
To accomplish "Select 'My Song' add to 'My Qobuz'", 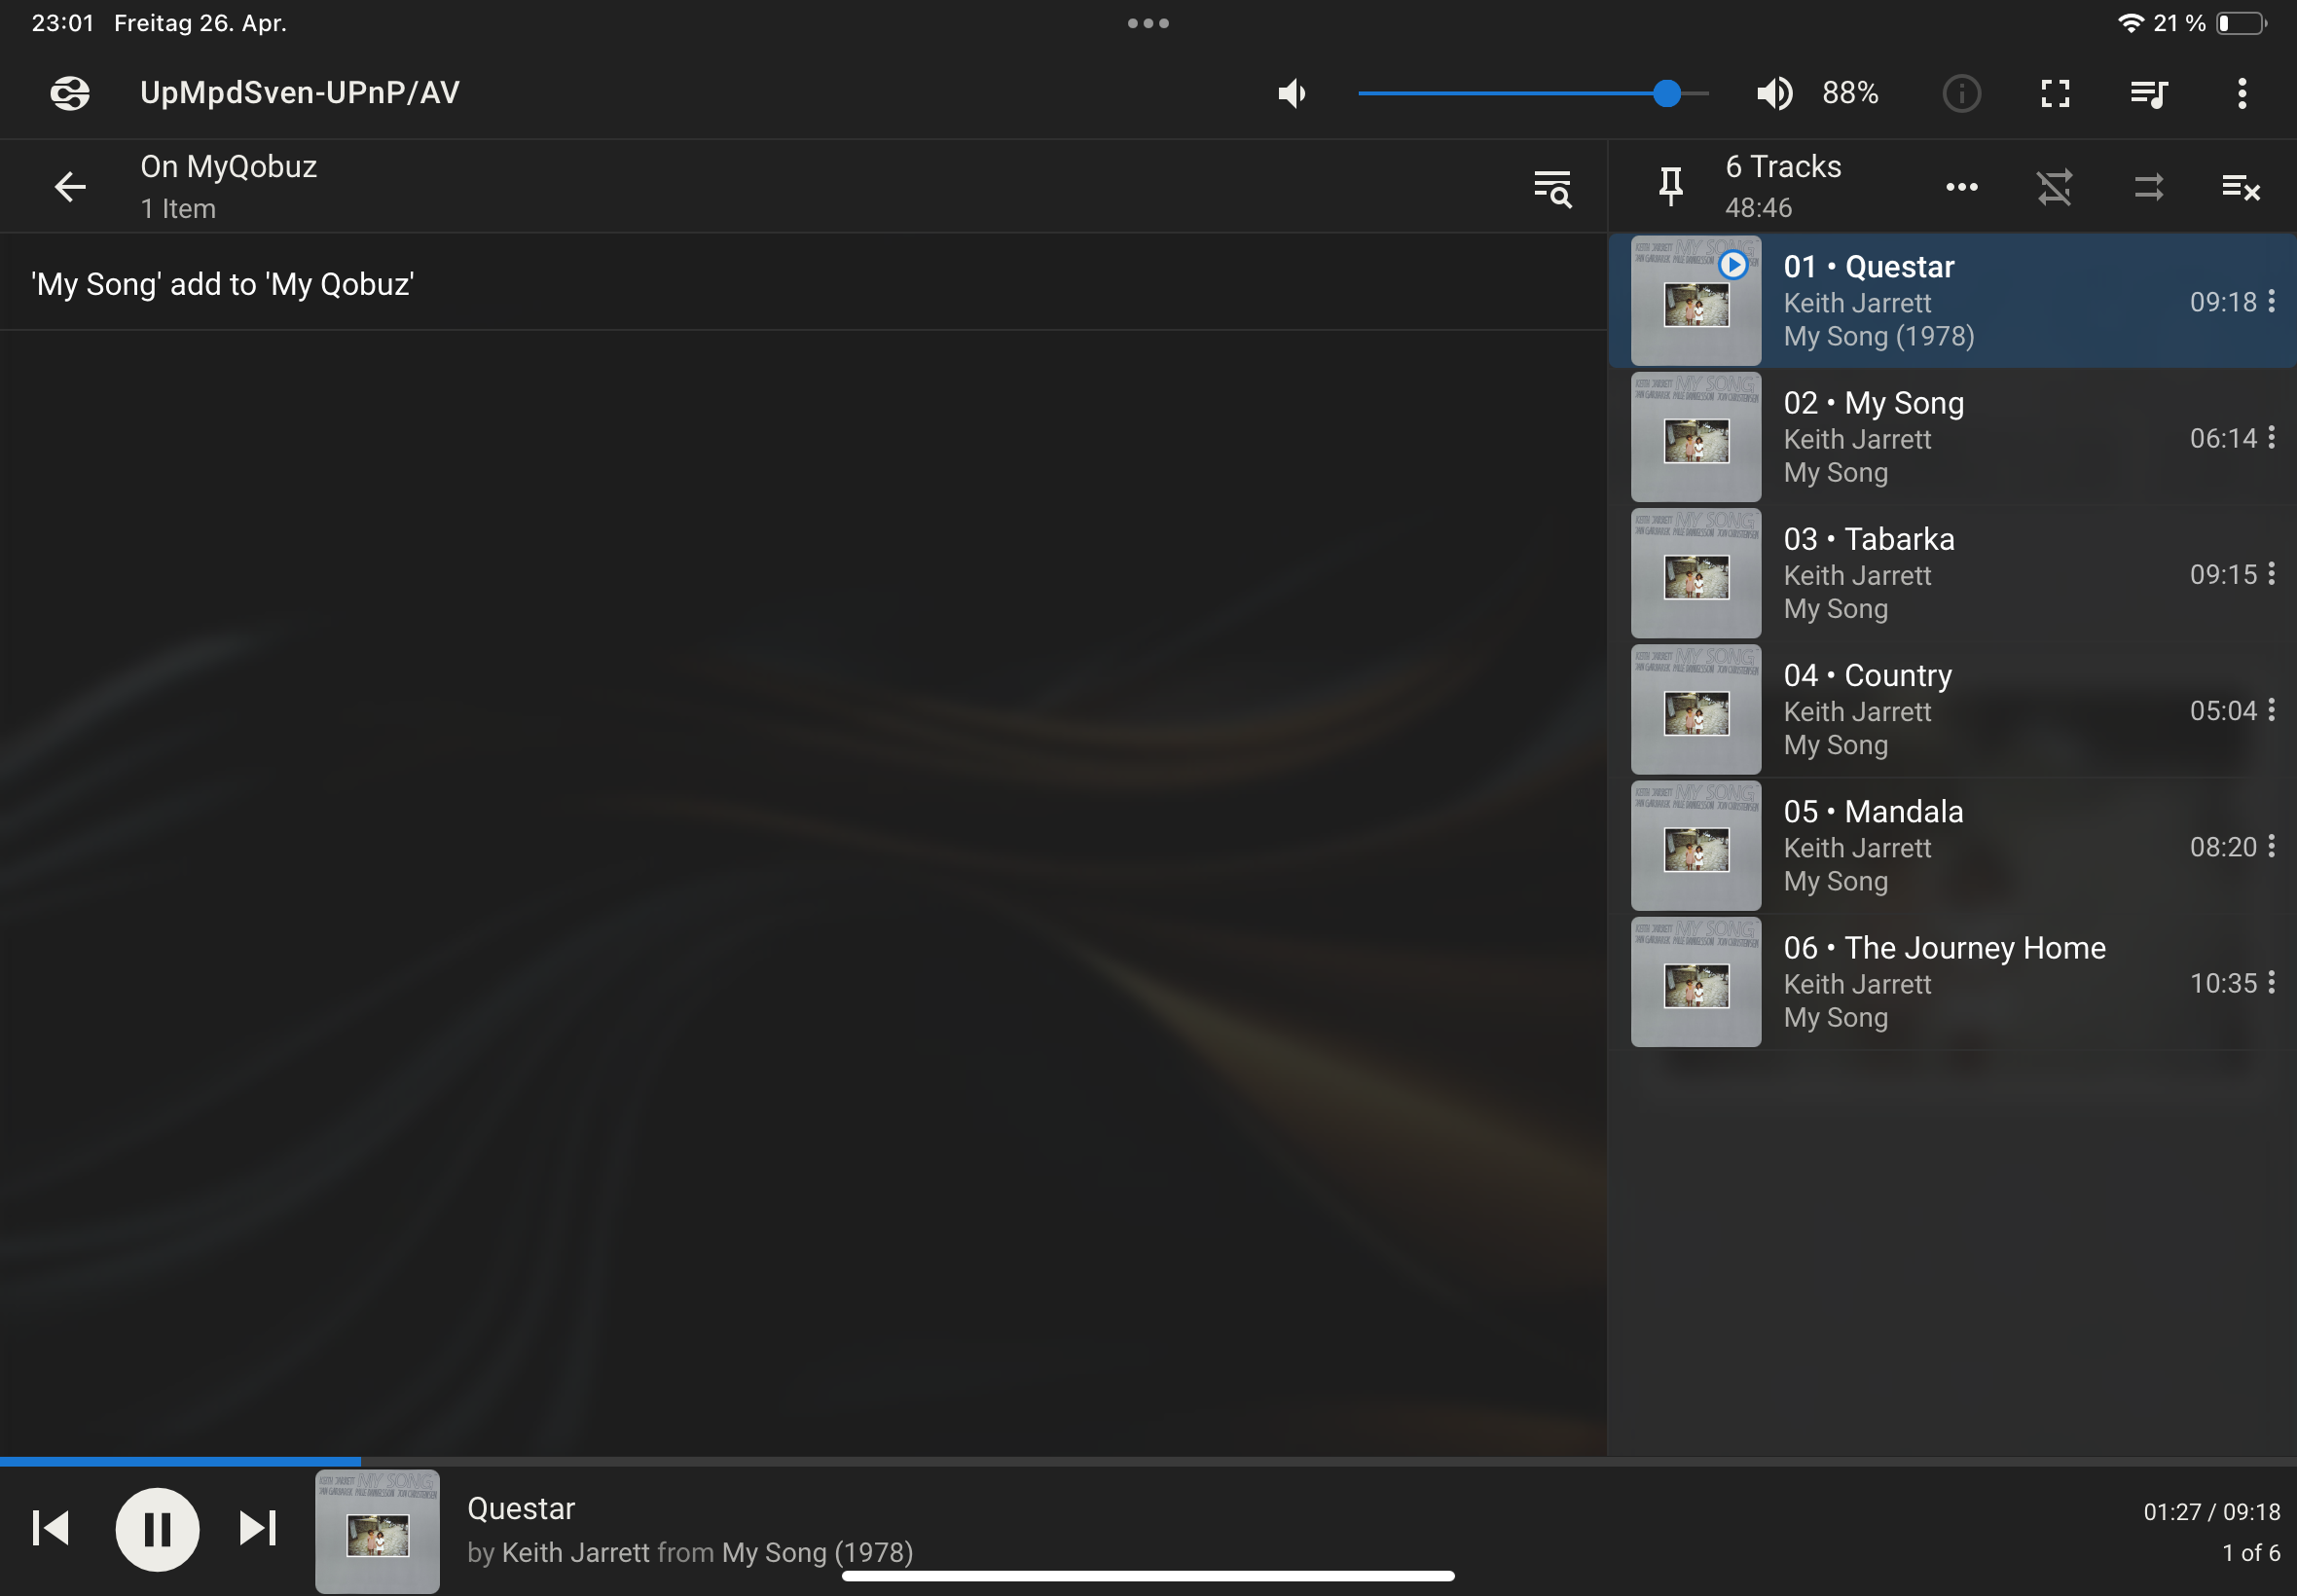I will [x=223, y=284].
